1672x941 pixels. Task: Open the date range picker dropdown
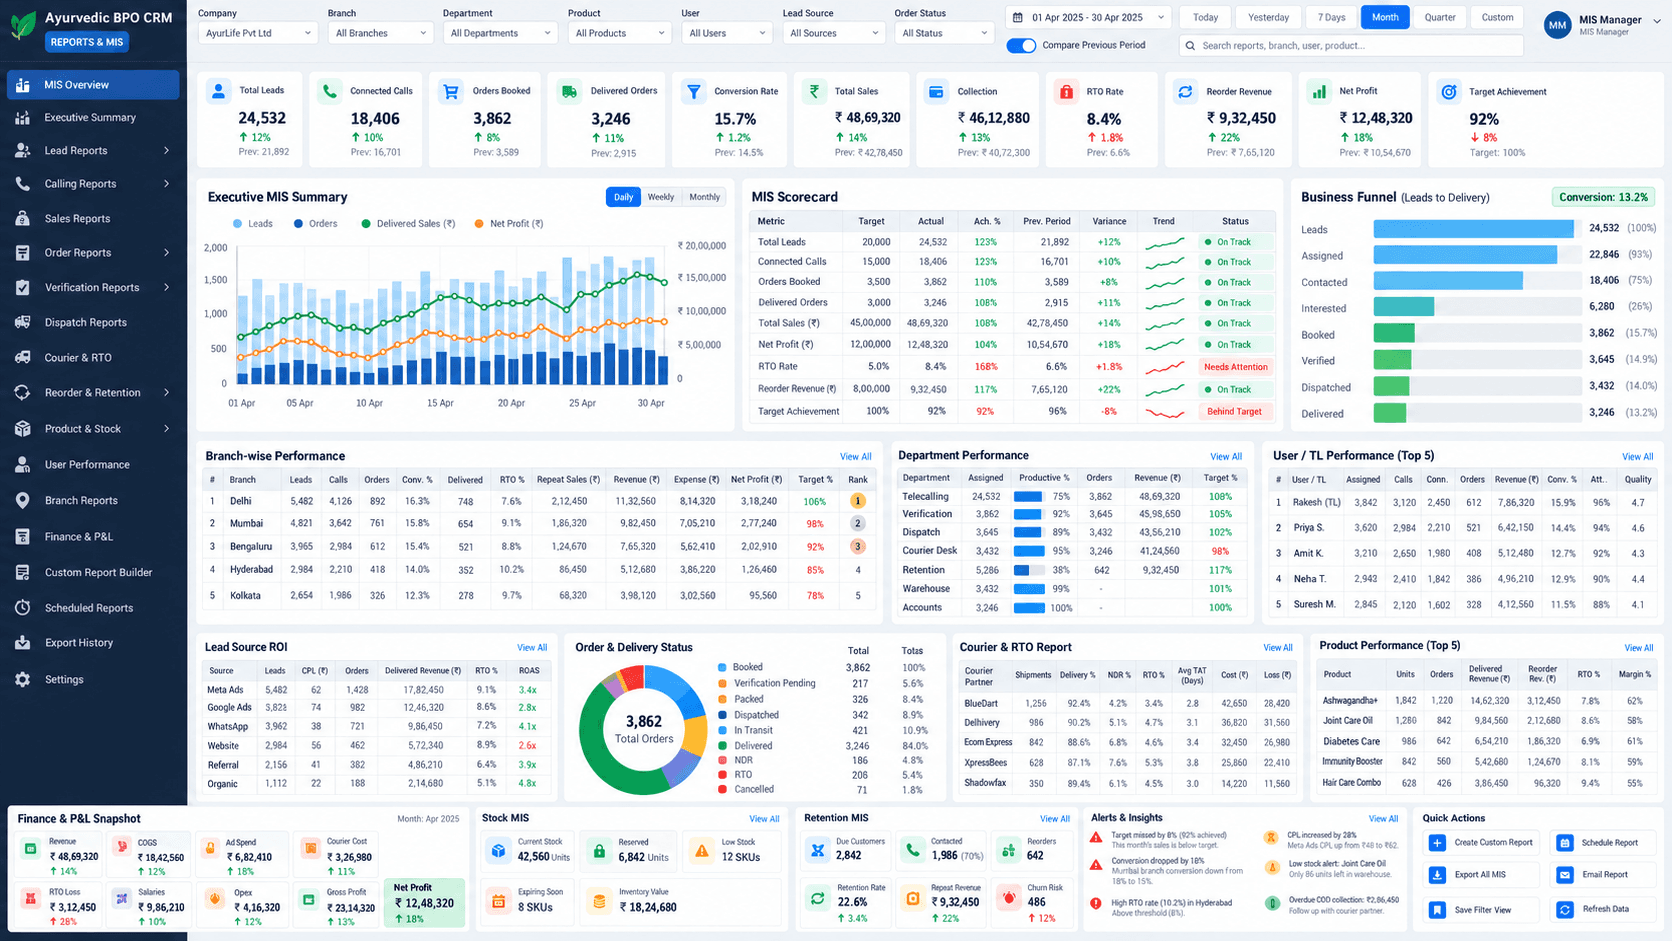[x=1088, y=17]
